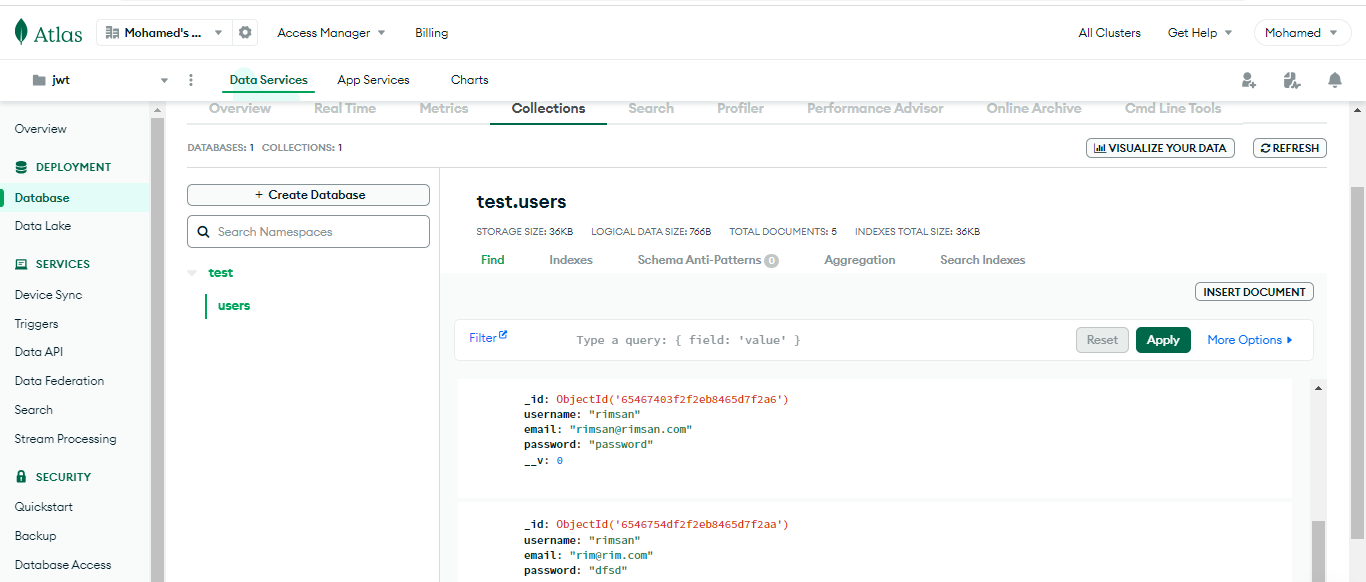Image resolution: width=1366 pixels, height=582 pixels.
Task: Expand More Options in query bar
Action: click(1250, 340)
